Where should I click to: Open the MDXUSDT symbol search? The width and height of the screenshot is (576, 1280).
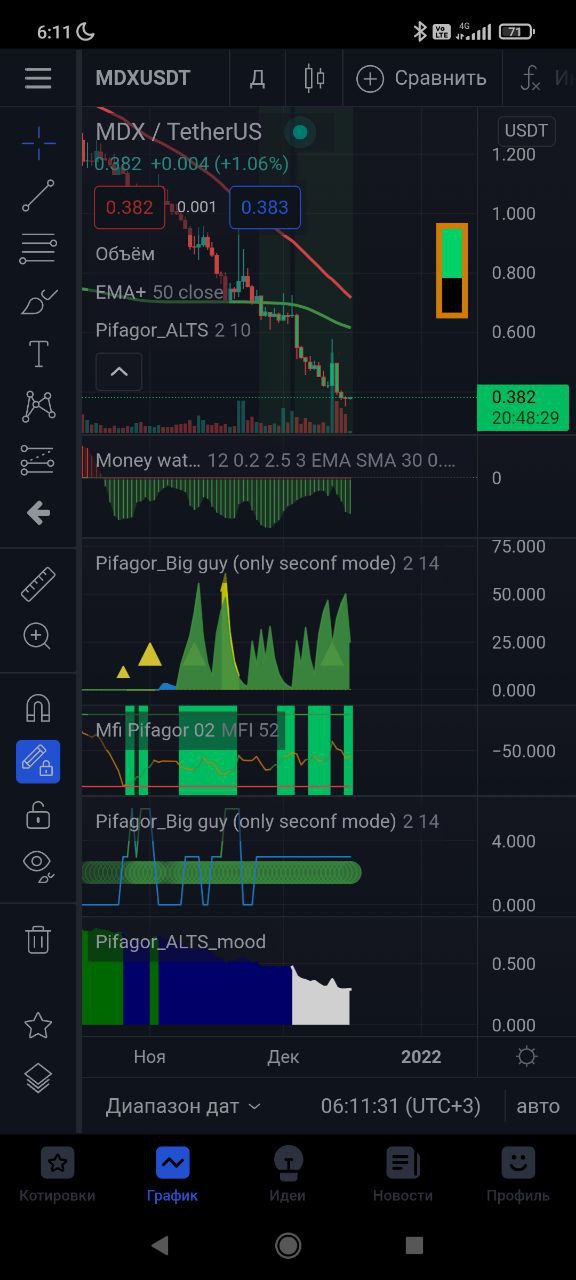[143, 78]
